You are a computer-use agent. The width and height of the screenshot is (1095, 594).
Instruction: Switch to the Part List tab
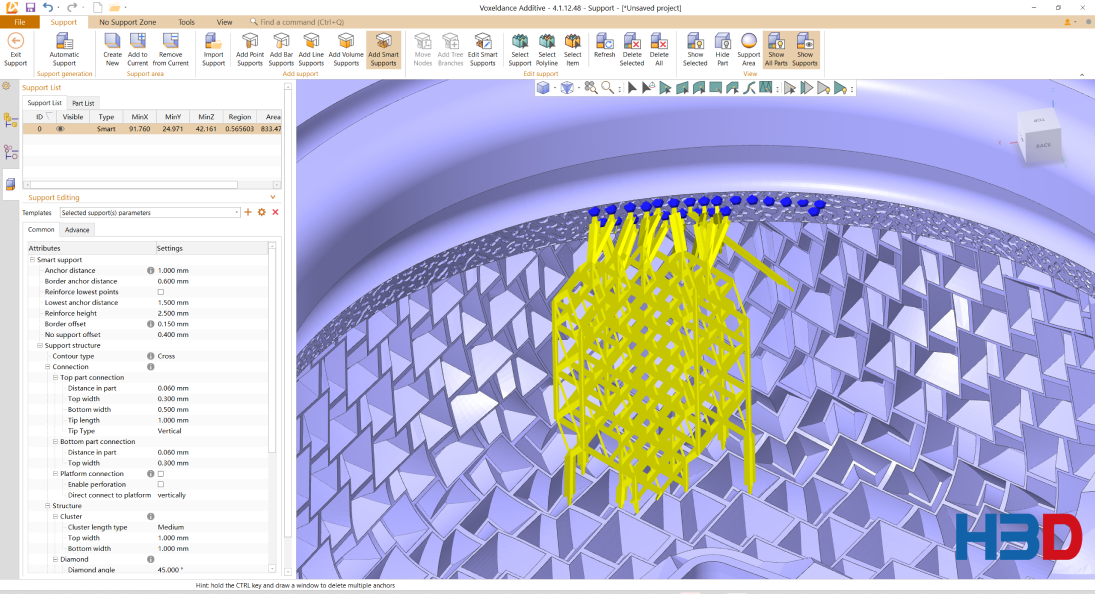coord(83,103)
